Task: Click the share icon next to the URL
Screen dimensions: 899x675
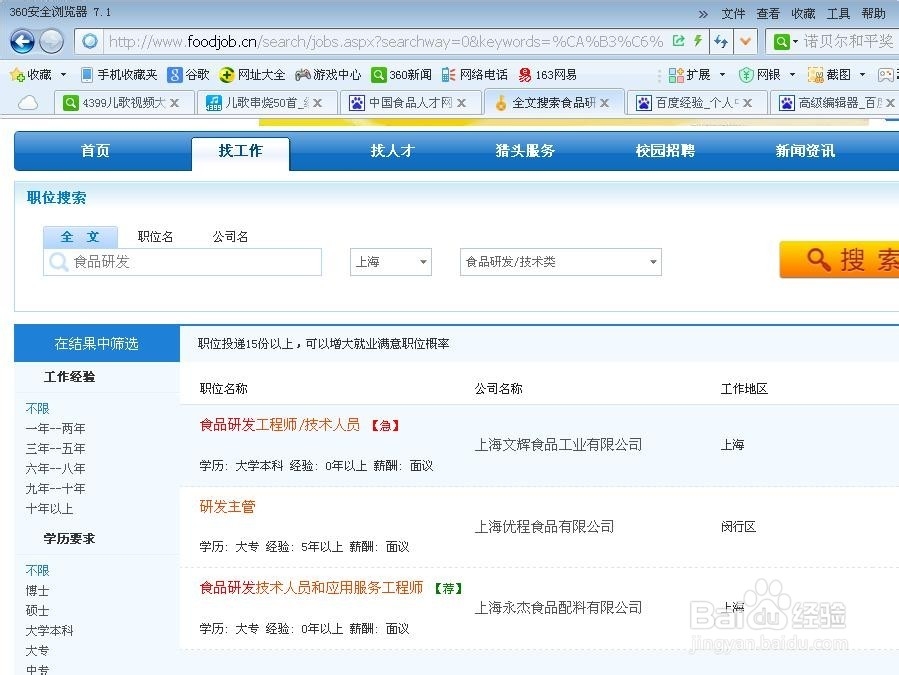Action: pos(677,41)
